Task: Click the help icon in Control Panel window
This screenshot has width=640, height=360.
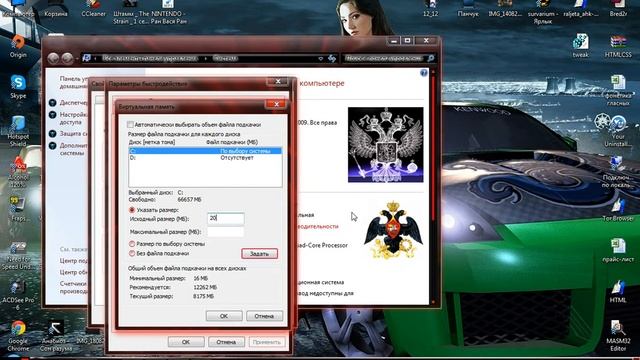Action: click(x=423, y=73)
